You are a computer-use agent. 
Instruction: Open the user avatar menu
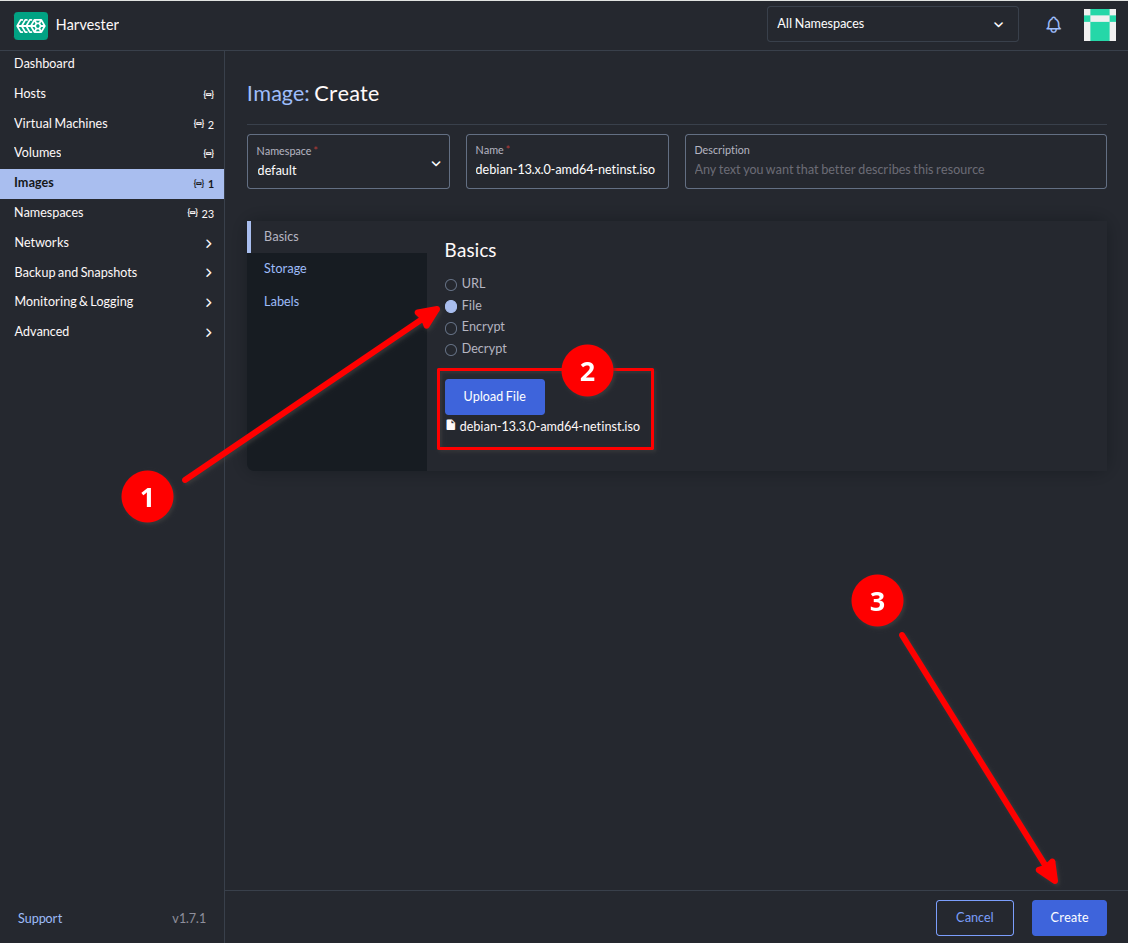pos(1099,25)
